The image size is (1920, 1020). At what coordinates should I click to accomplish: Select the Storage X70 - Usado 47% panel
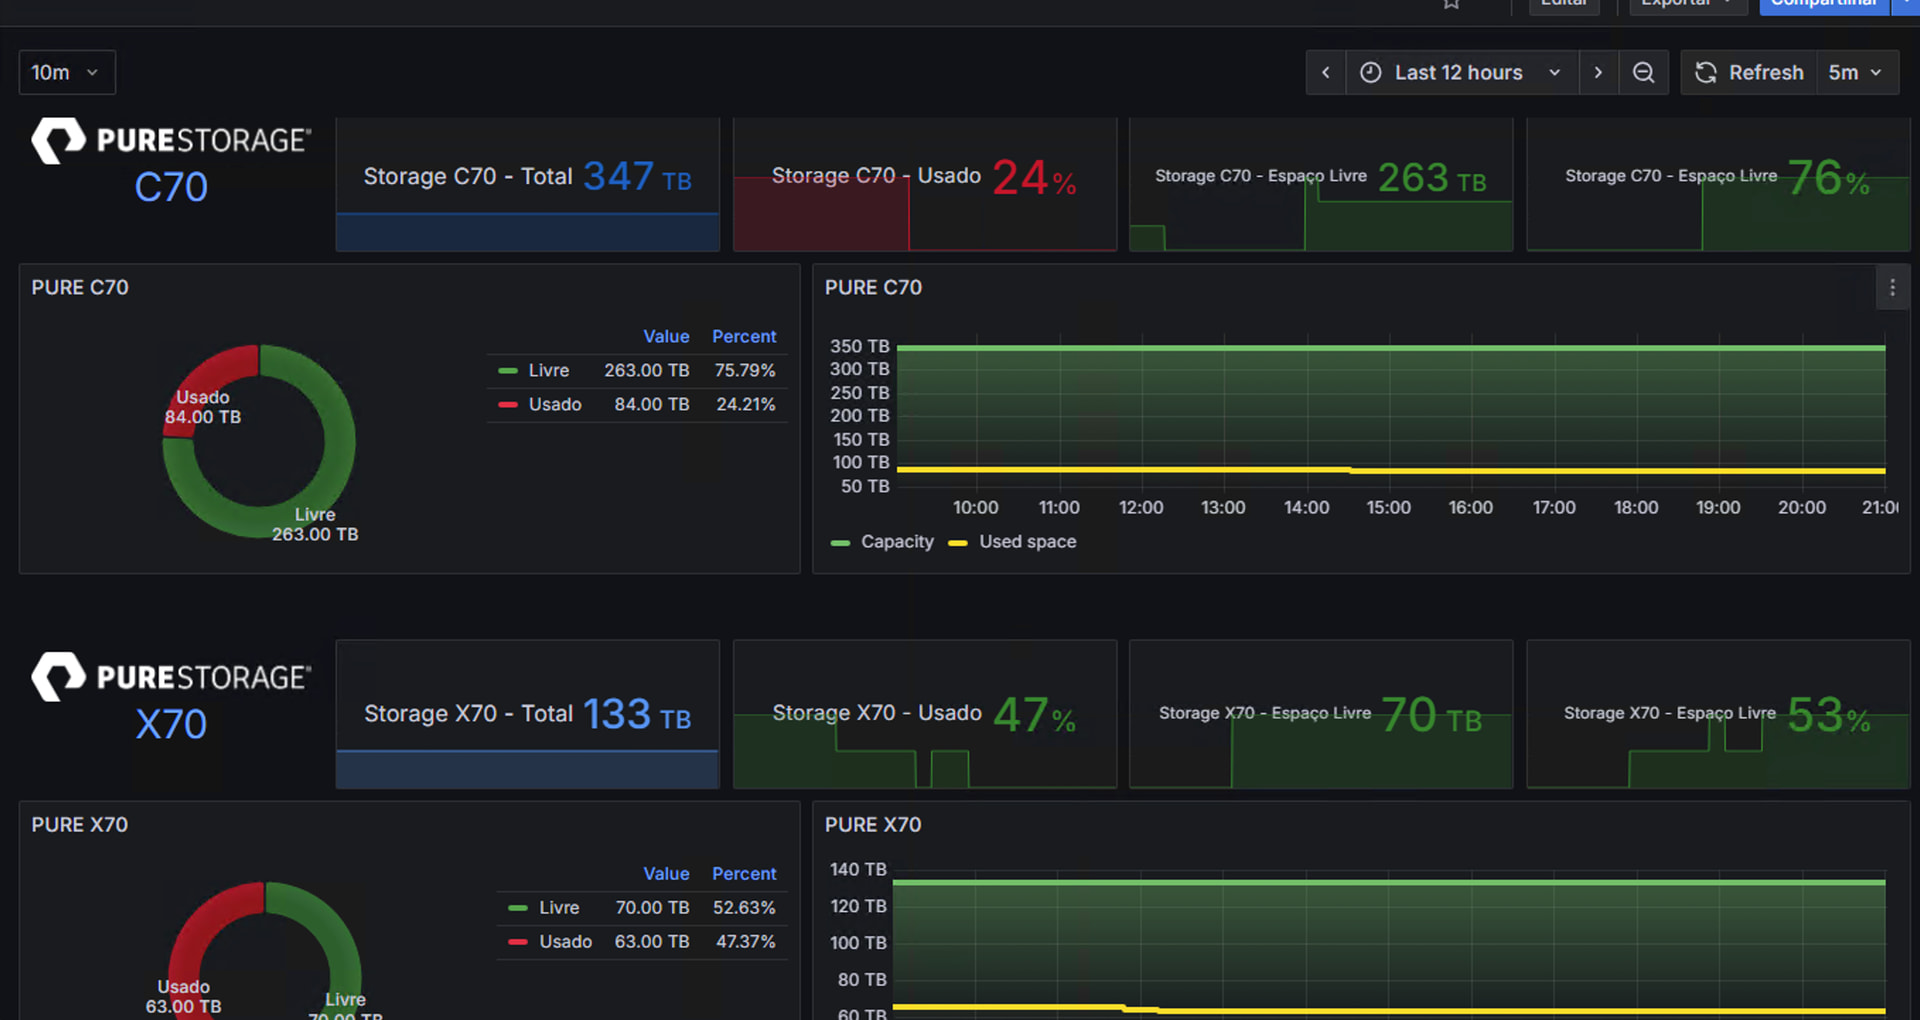click(x=924, y=714)
